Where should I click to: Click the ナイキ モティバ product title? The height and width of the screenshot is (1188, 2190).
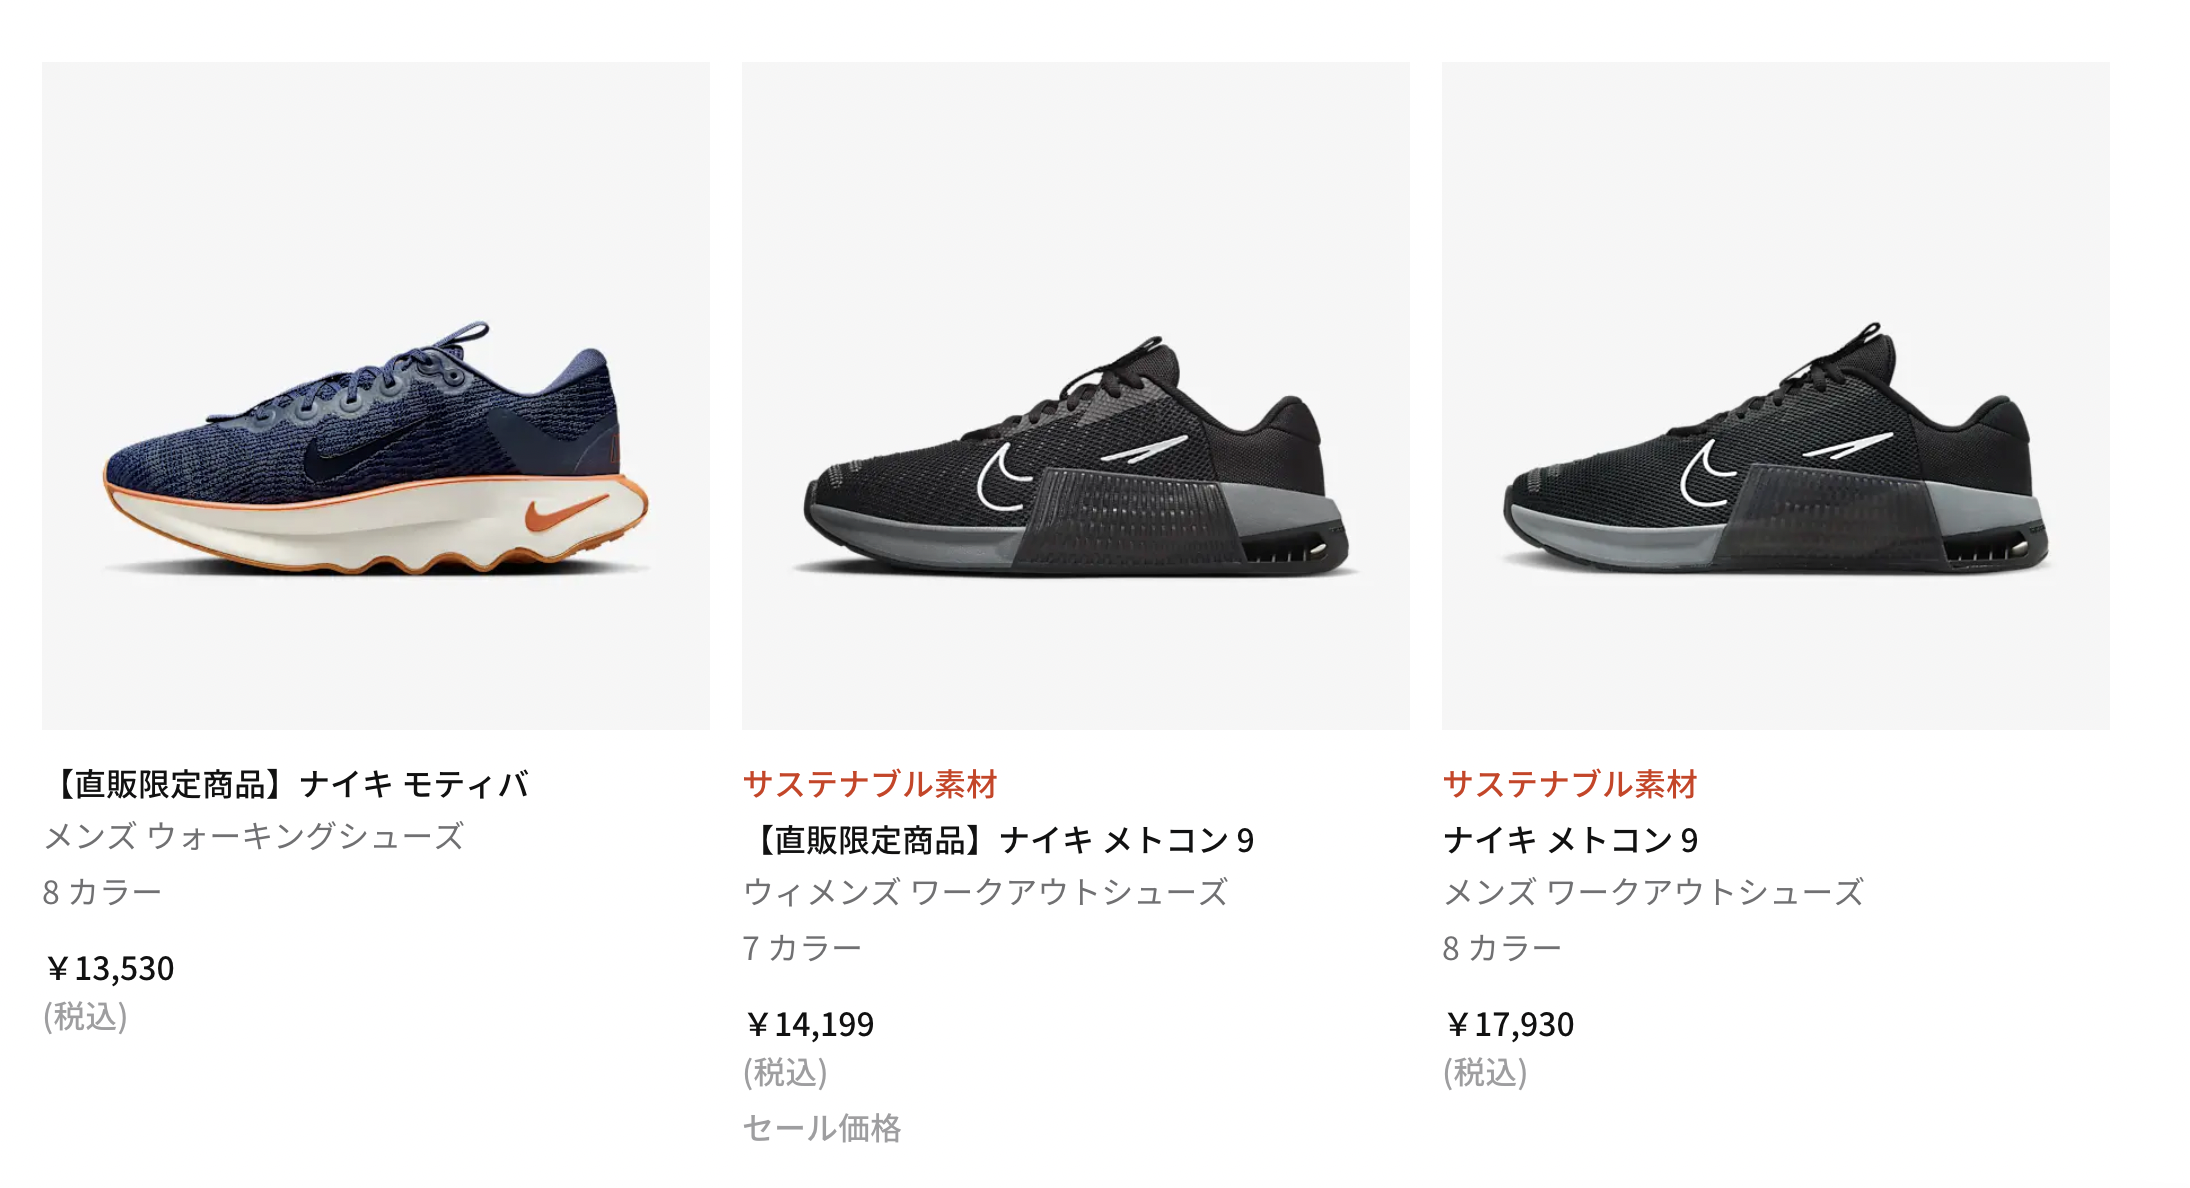click(x=287, y=784)
